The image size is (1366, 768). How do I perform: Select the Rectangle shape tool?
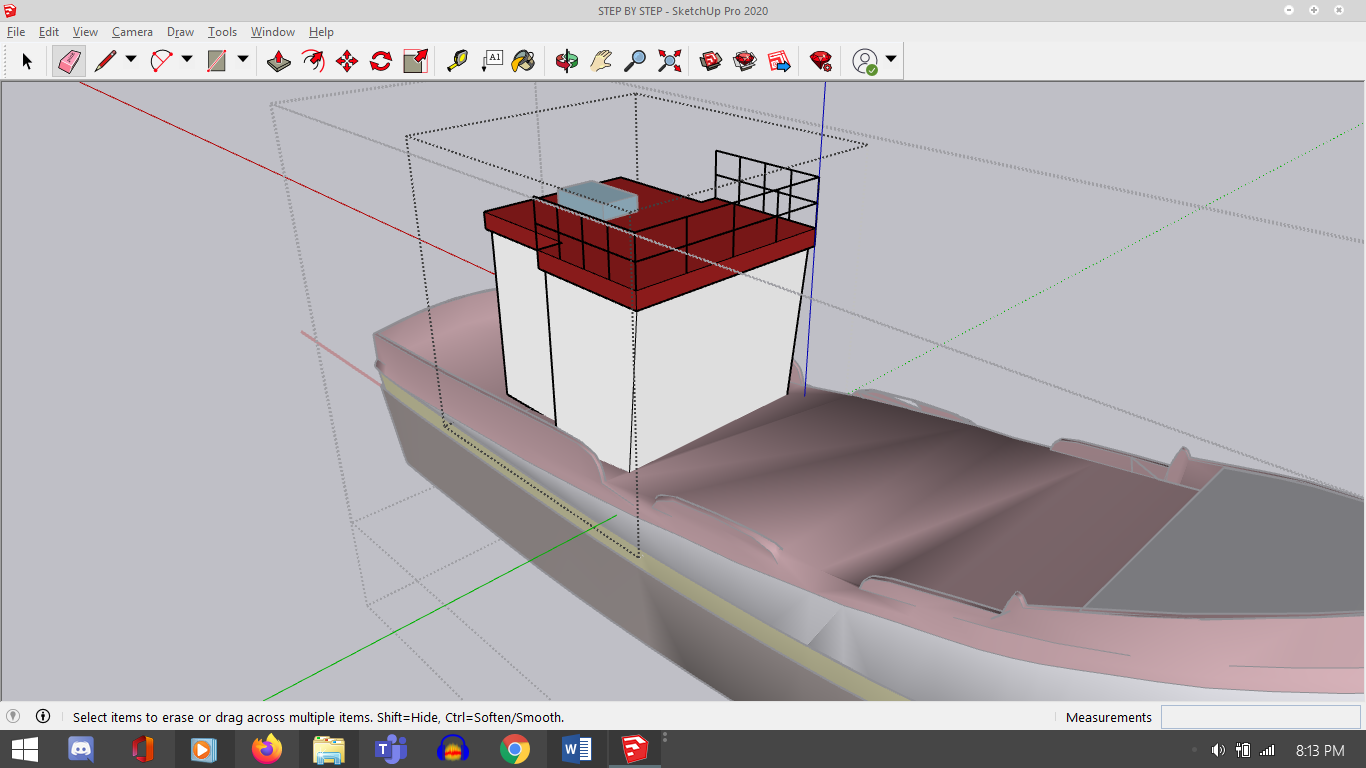(x=217, y=61)
